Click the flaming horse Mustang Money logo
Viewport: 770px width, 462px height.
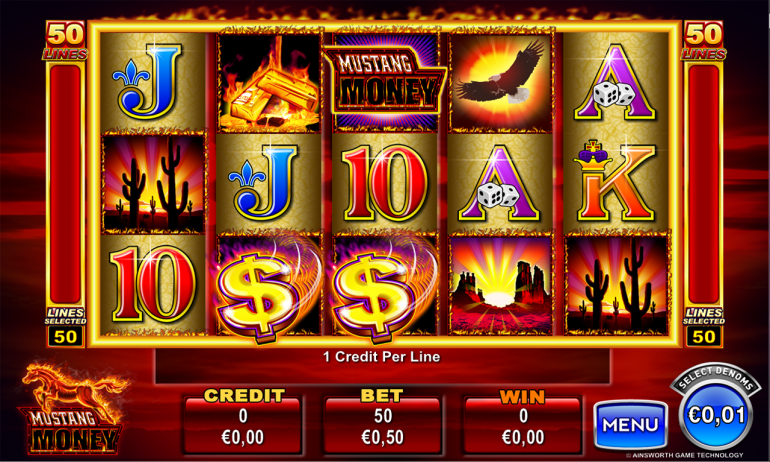point(74,407)
